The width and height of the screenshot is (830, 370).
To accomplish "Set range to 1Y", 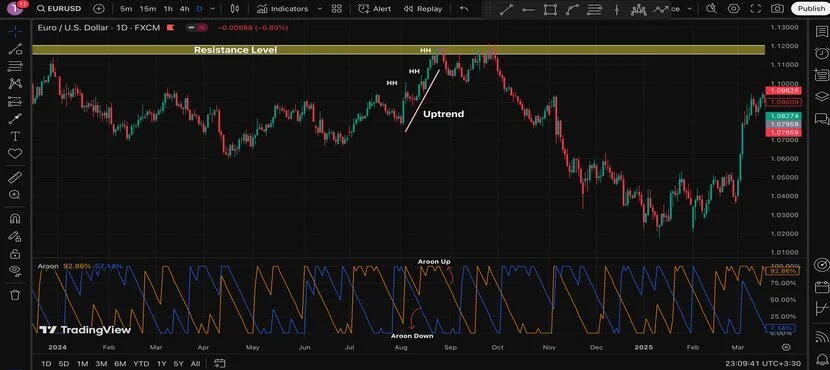I will pos(162,364).
